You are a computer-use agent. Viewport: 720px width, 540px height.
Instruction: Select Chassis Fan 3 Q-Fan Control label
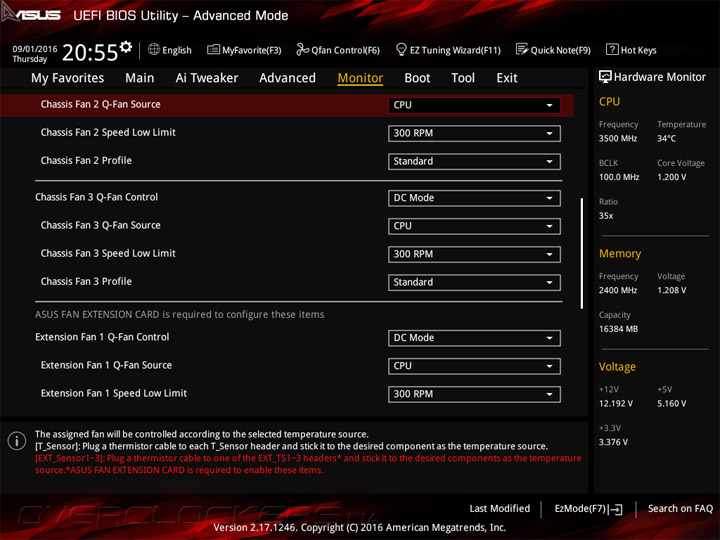96,197
